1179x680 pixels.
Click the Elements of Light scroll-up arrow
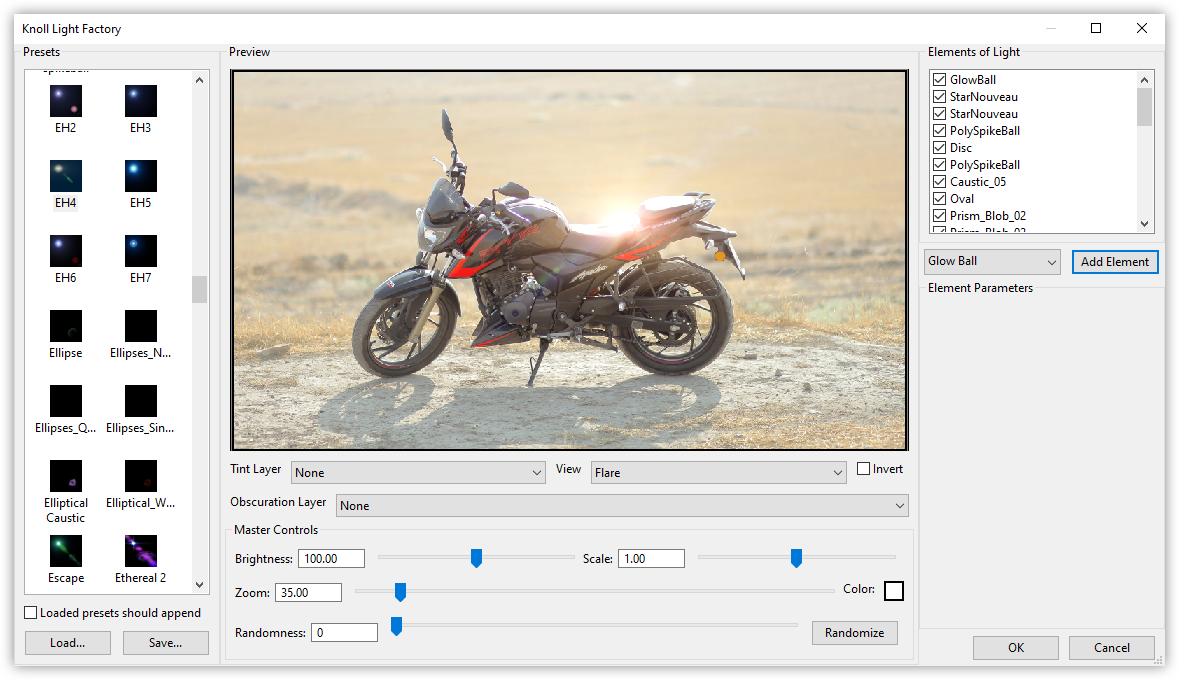click(x=1144, y=80)
